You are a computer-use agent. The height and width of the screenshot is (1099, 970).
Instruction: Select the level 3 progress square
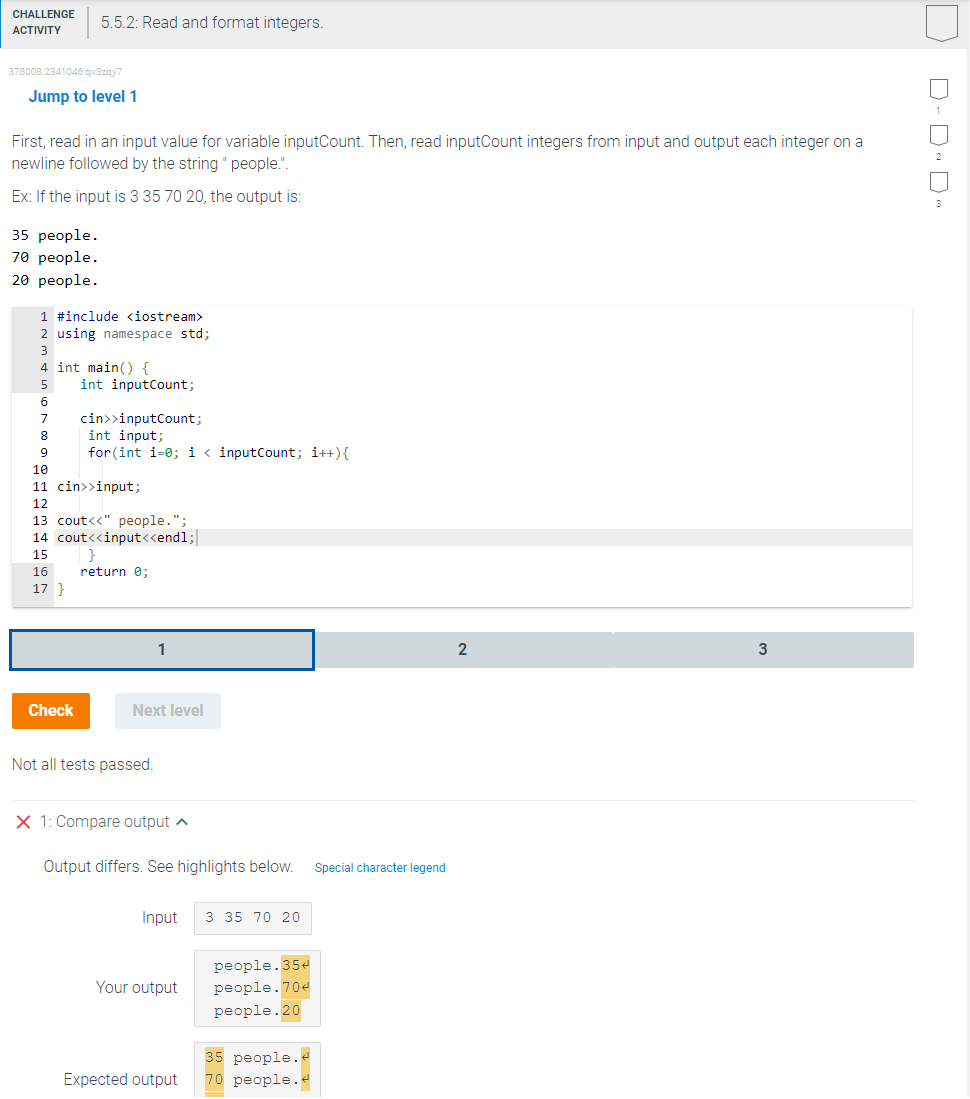click(x=938, y=181)
